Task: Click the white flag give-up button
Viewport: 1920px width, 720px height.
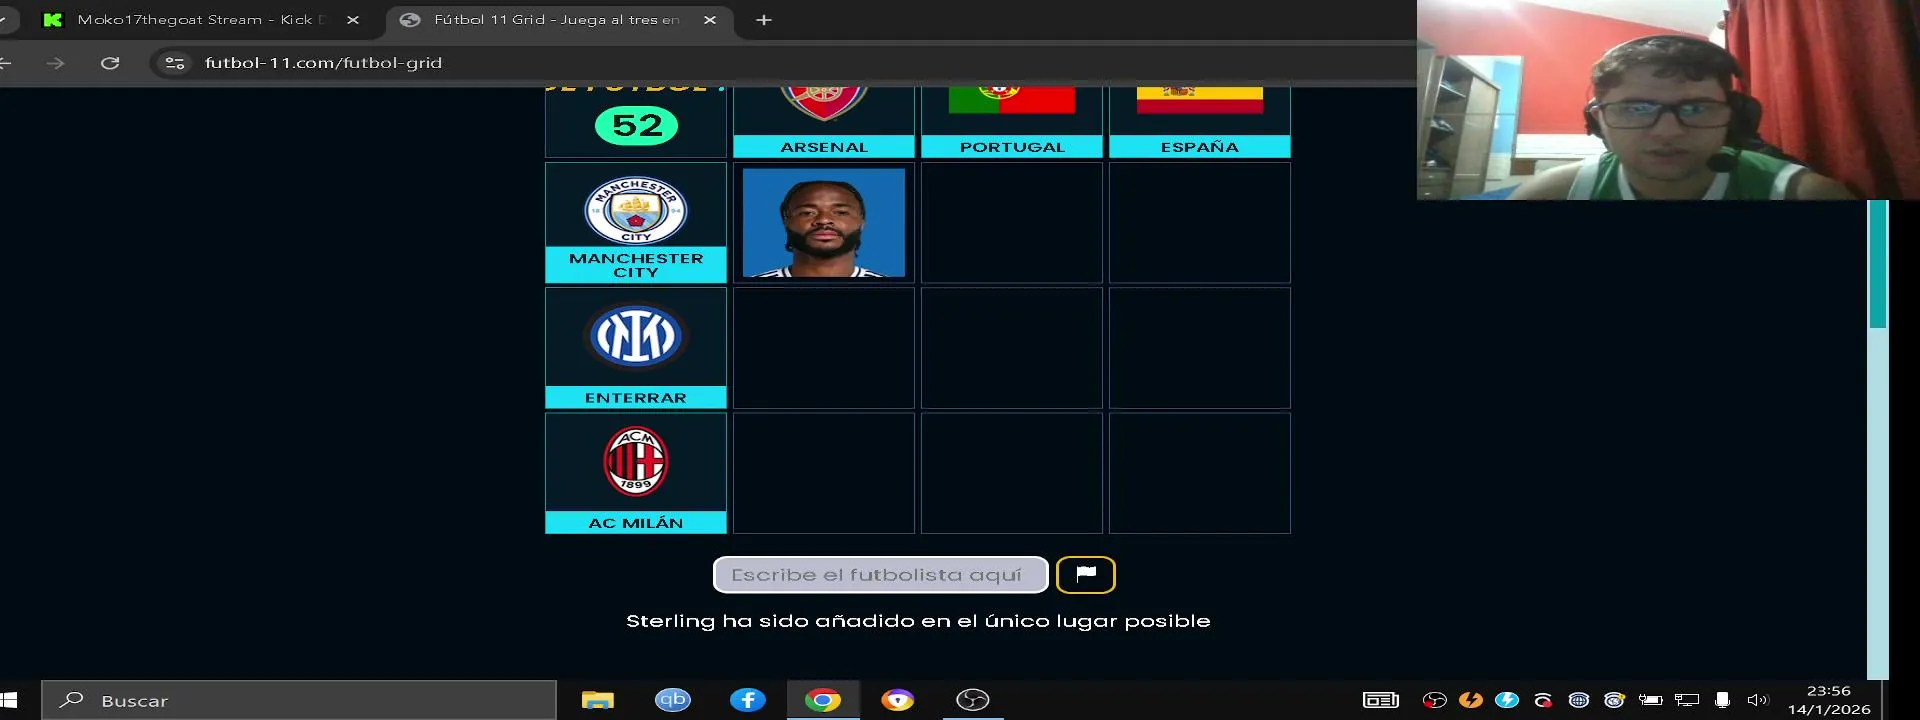Action: [1086, 575]
